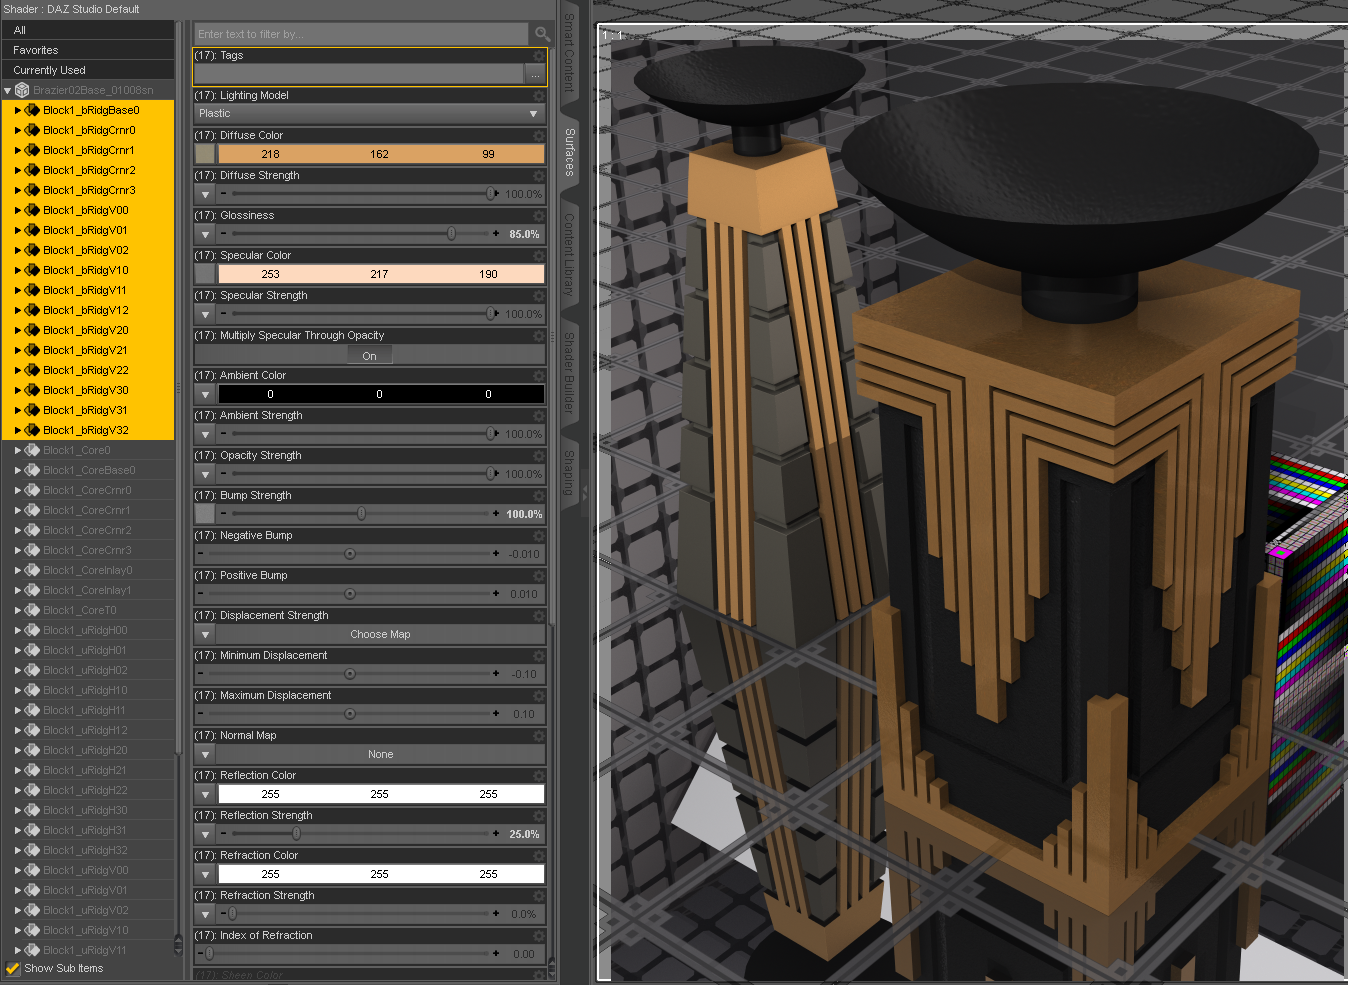Click the Specular Color 253 217 190 swatch

pos(381,274)
